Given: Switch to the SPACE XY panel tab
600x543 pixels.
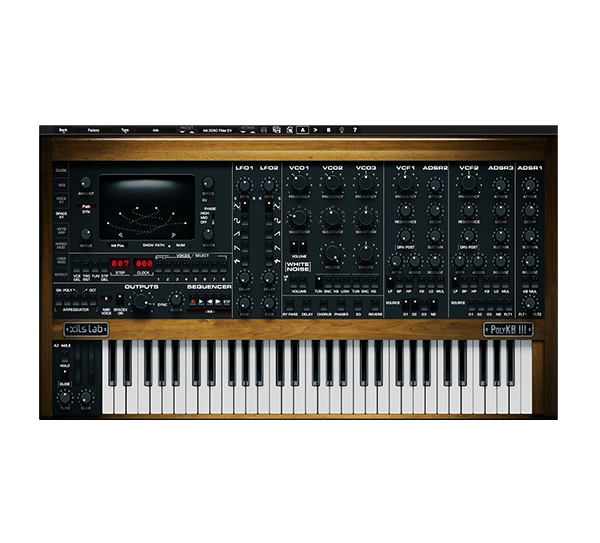Looking at the screenshot, I should (61, 215).
